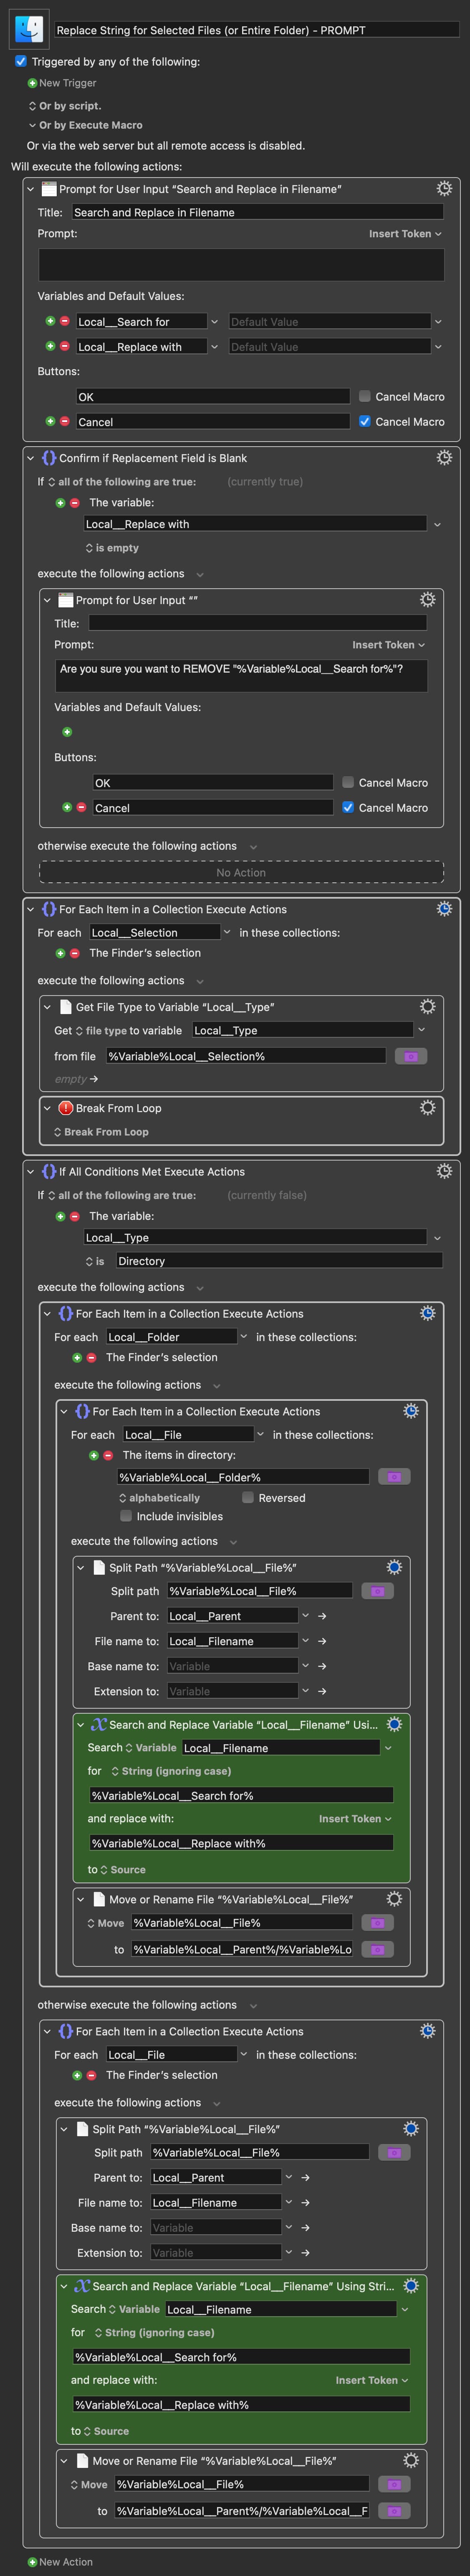Collapse the Get File Type to Variable action
Screen dimensions: 470x2576
tap(47, 1006)
